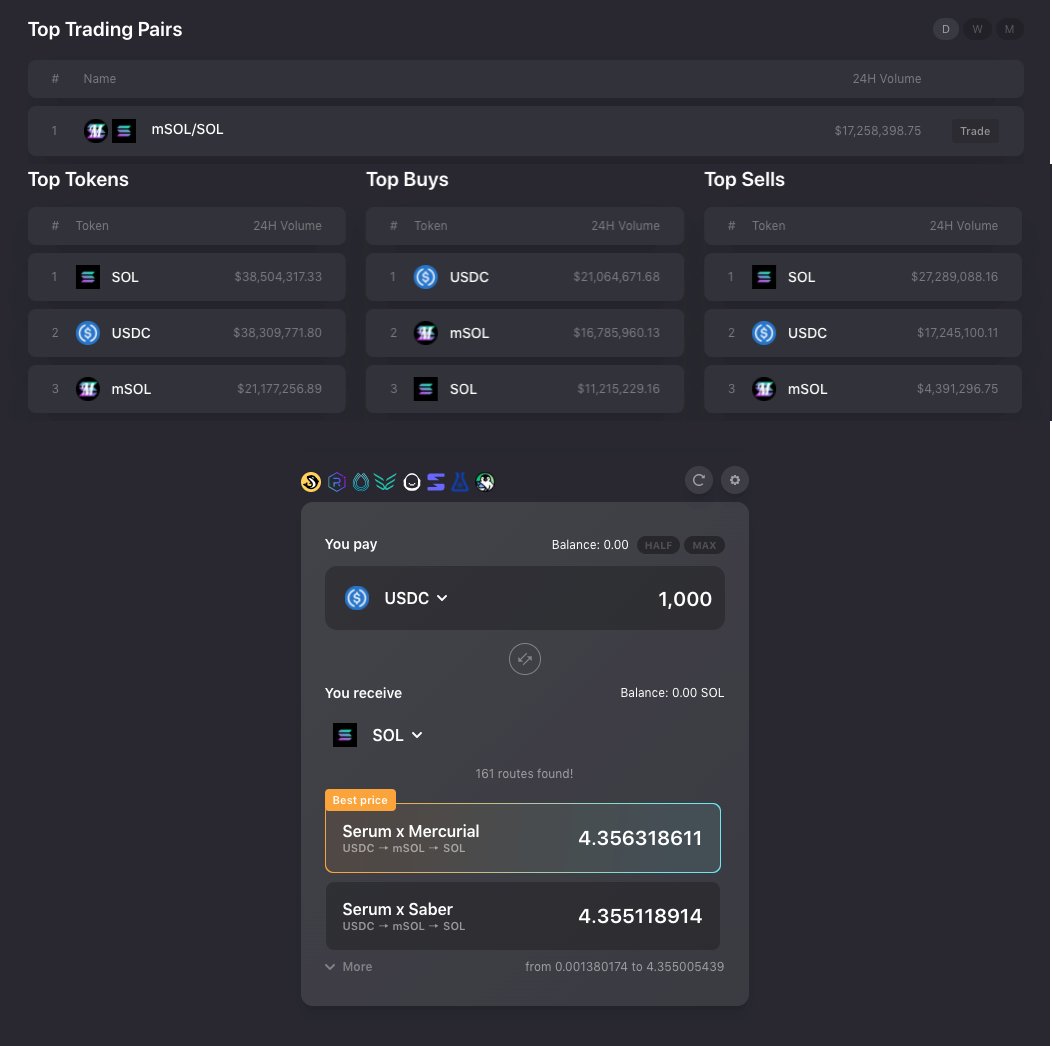Expand More routes list
This screenshot has width=1052, height=1046.
[x=349, y=967]
